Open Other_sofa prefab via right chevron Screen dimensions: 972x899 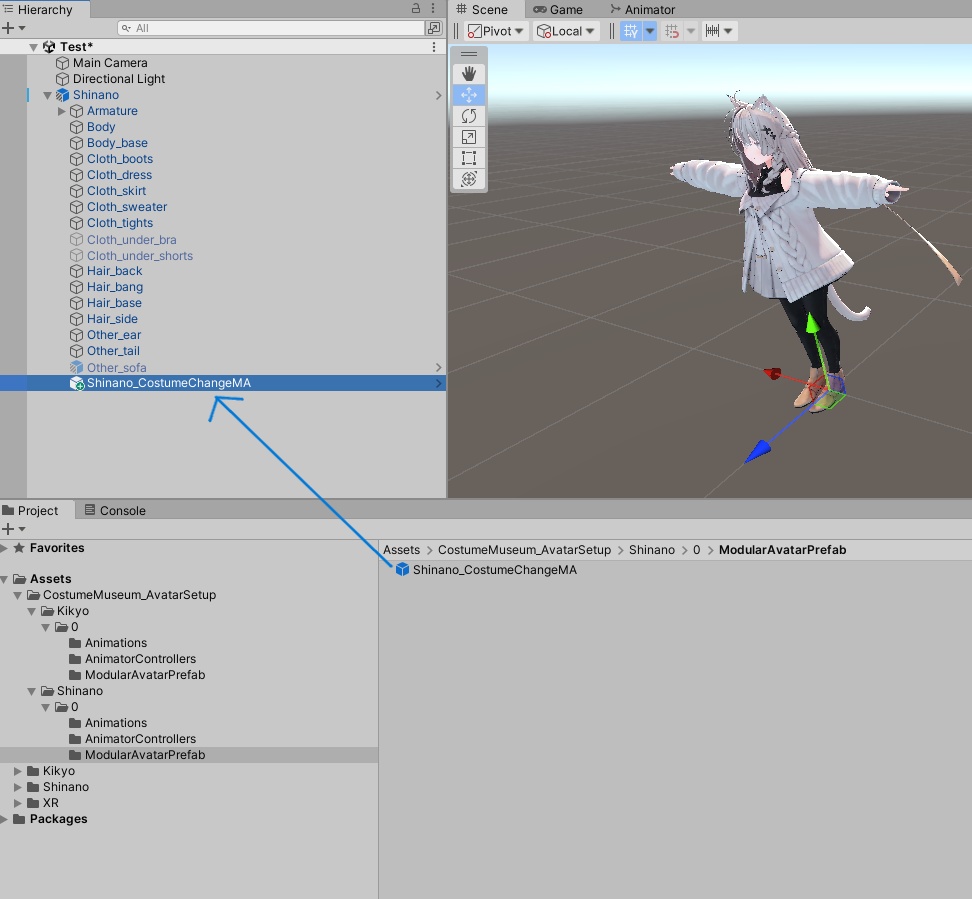point(438,367)
